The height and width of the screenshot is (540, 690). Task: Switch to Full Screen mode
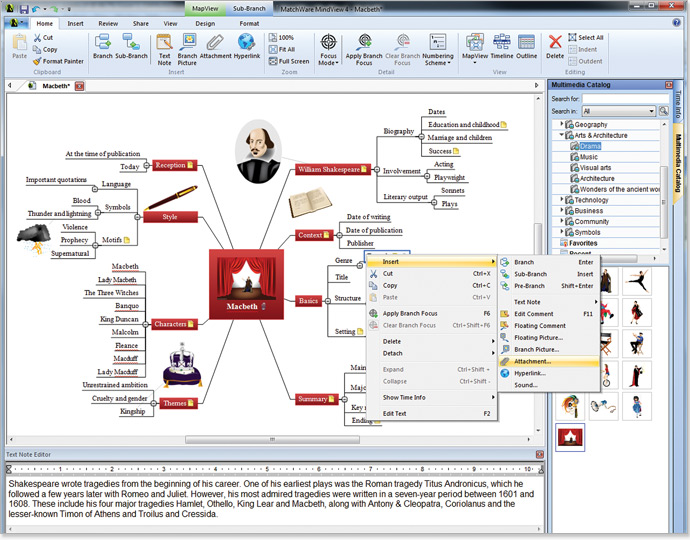point(289,61)
